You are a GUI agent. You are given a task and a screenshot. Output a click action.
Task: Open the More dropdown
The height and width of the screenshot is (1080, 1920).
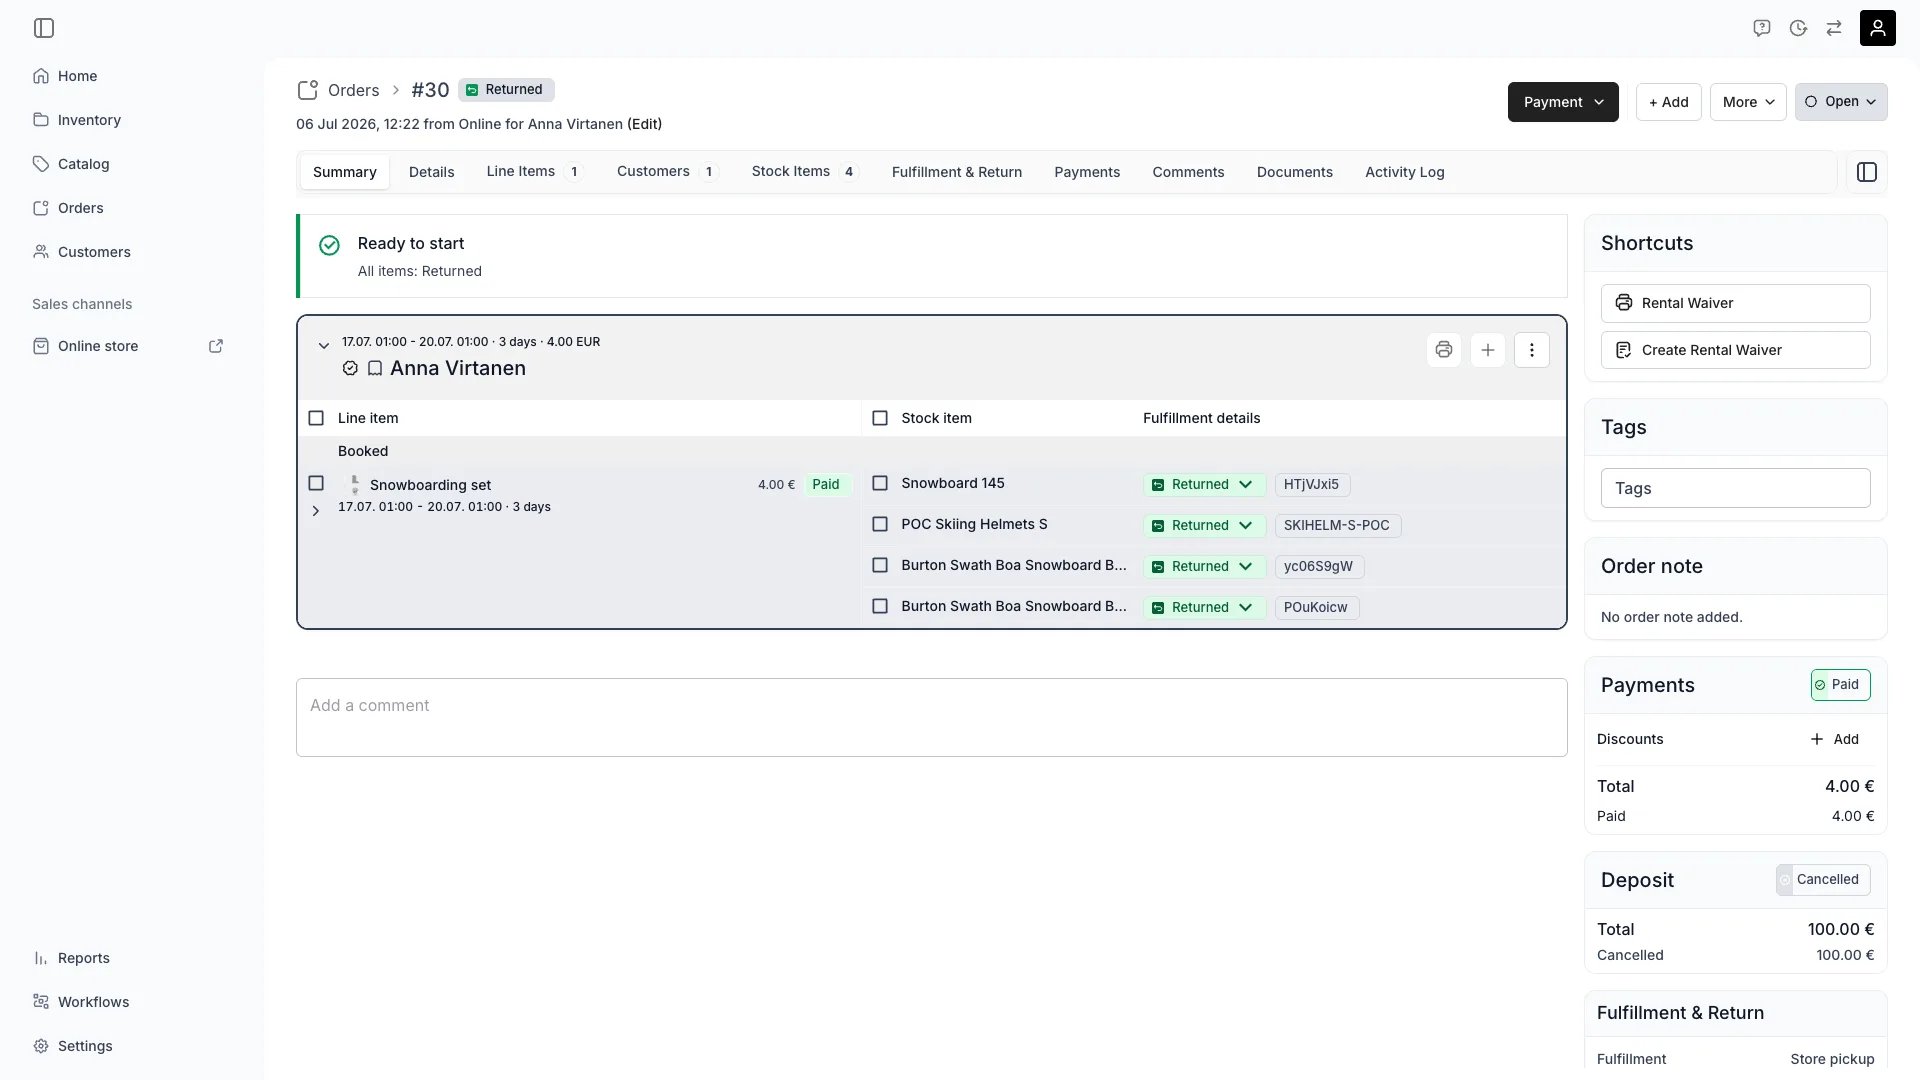pyautogui.click(x=1748, y=102)
